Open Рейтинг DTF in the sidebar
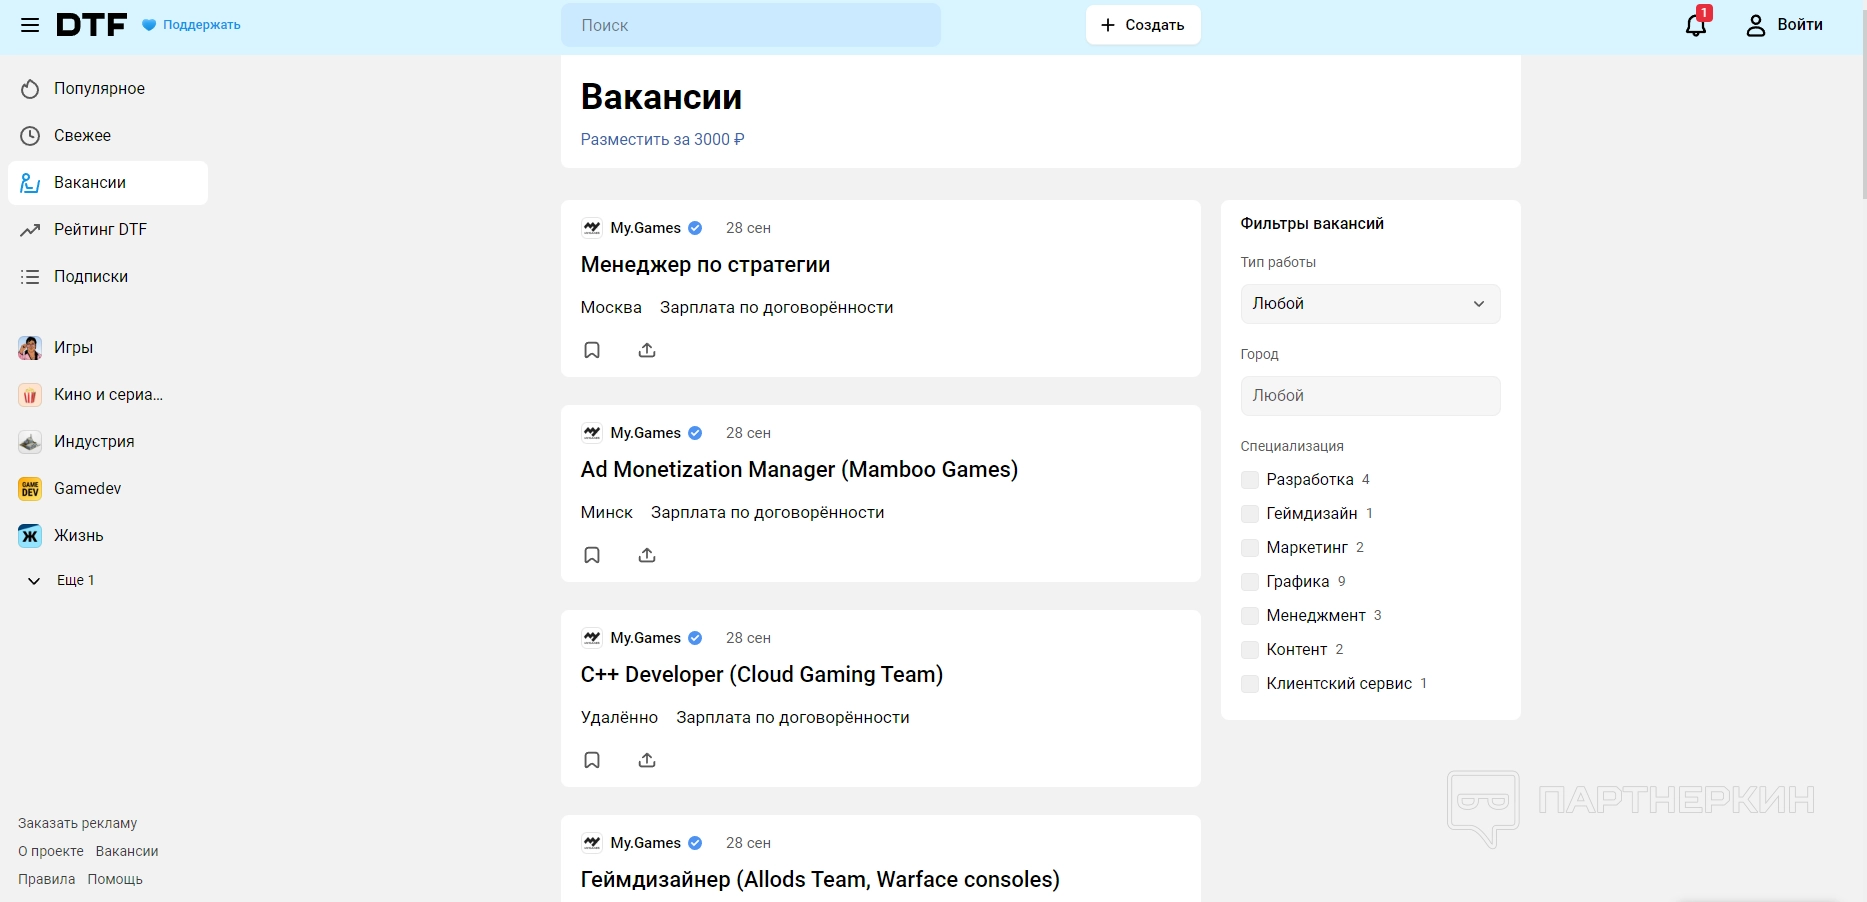The width and height of the screenshot is (1867, 902). 99,230
